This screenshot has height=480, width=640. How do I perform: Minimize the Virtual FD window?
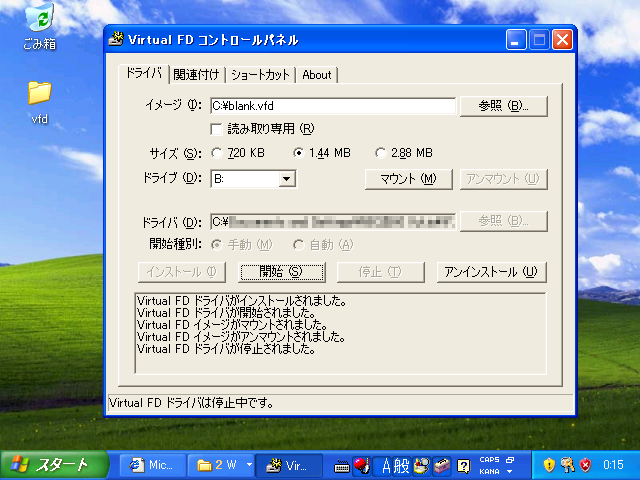[x=516, y=40]
